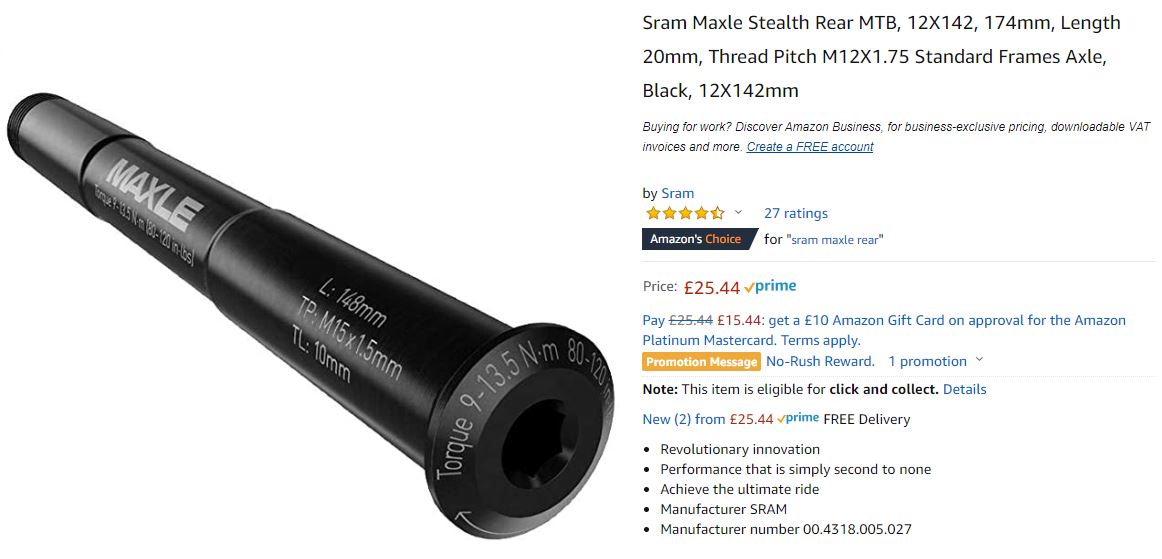Open the "sram maxle rear" search link
Viewport: 1162px width, 559px height.
click(x=837, y=239)
